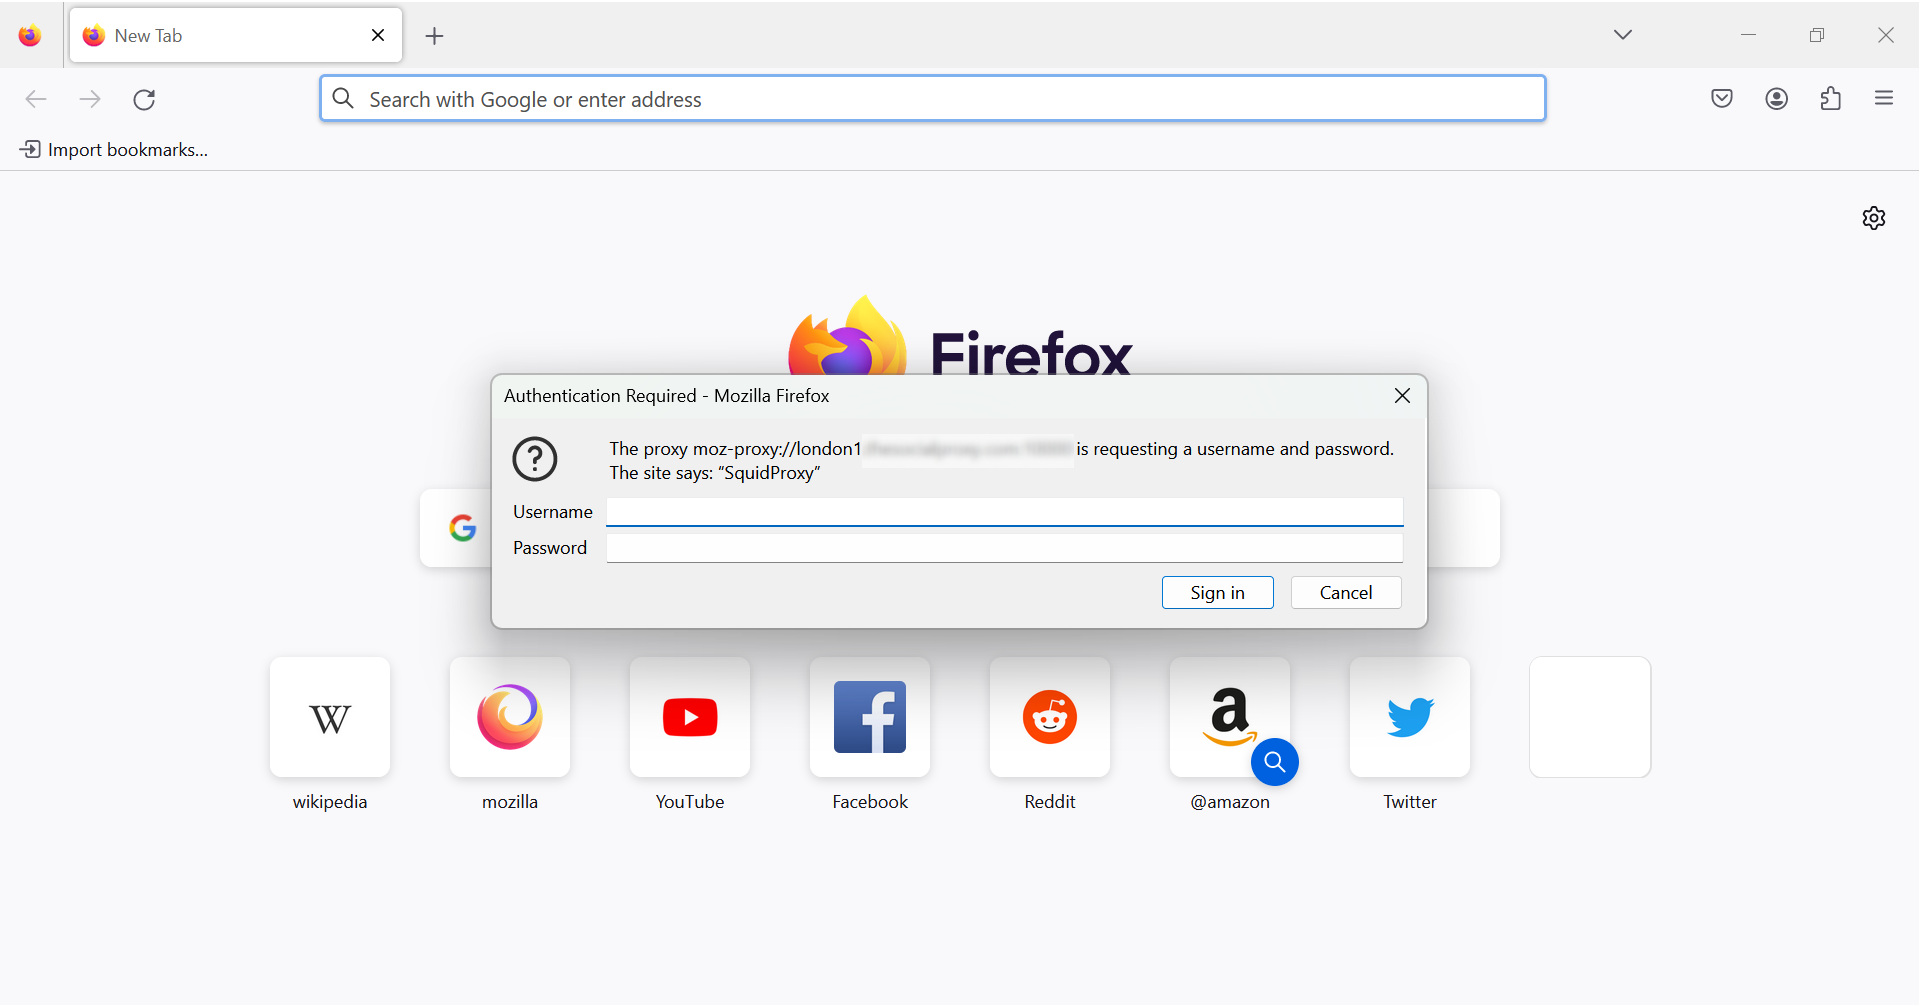The image size is (1920, 1006).
Task: Open the Twitter shortcut tile
Action: tap(1410, 717)
